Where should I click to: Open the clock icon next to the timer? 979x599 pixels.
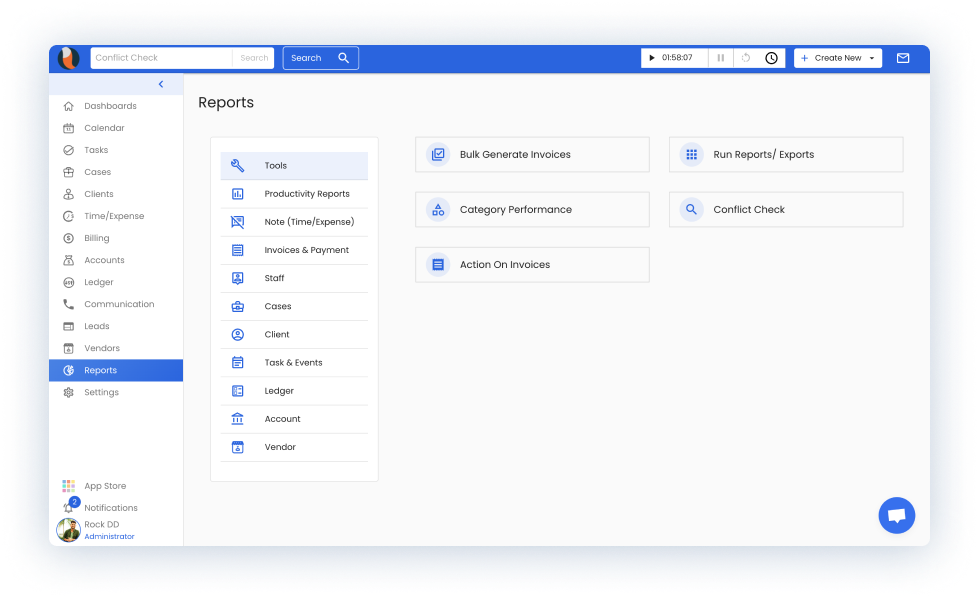pos(770,58)
